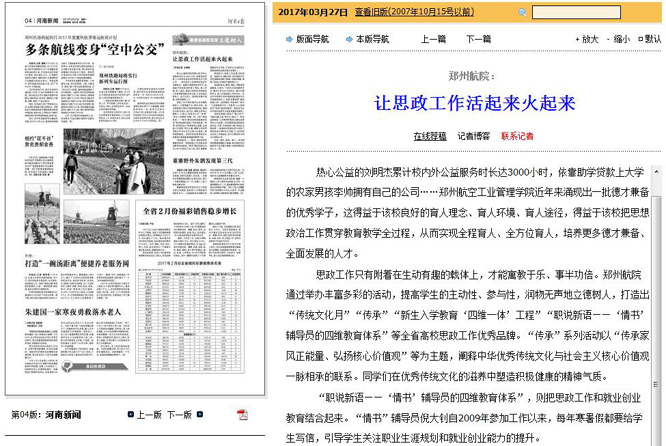The height and width of the screenshot is (446, 666).
Task: Click the headline 多条航线变身"空中公交" on page
Action: click(x=95, y=49)
